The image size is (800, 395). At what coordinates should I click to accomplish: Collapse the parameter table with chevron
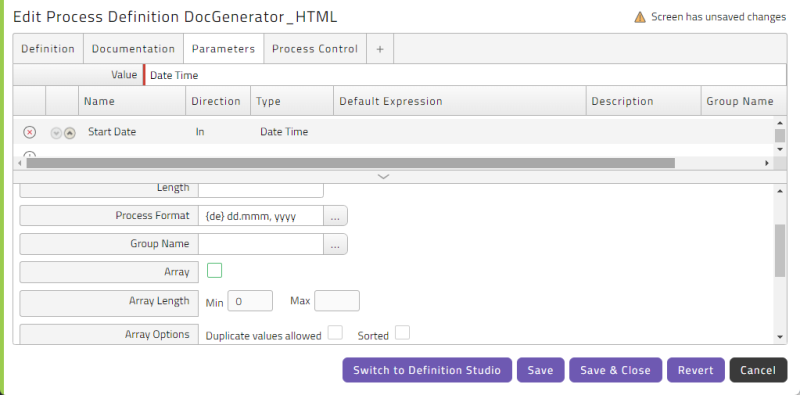pos(383,177)
